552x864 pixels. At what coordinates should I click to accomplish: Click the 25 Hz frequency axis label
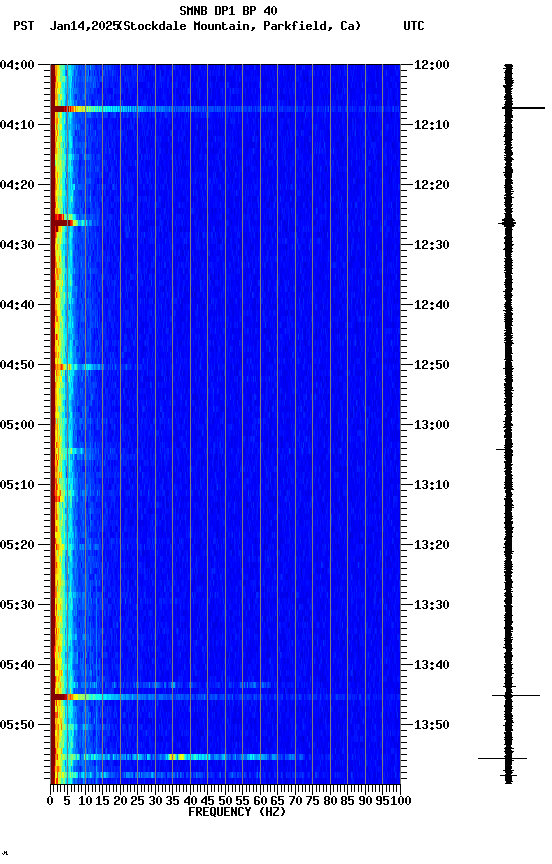click(137, 801)
